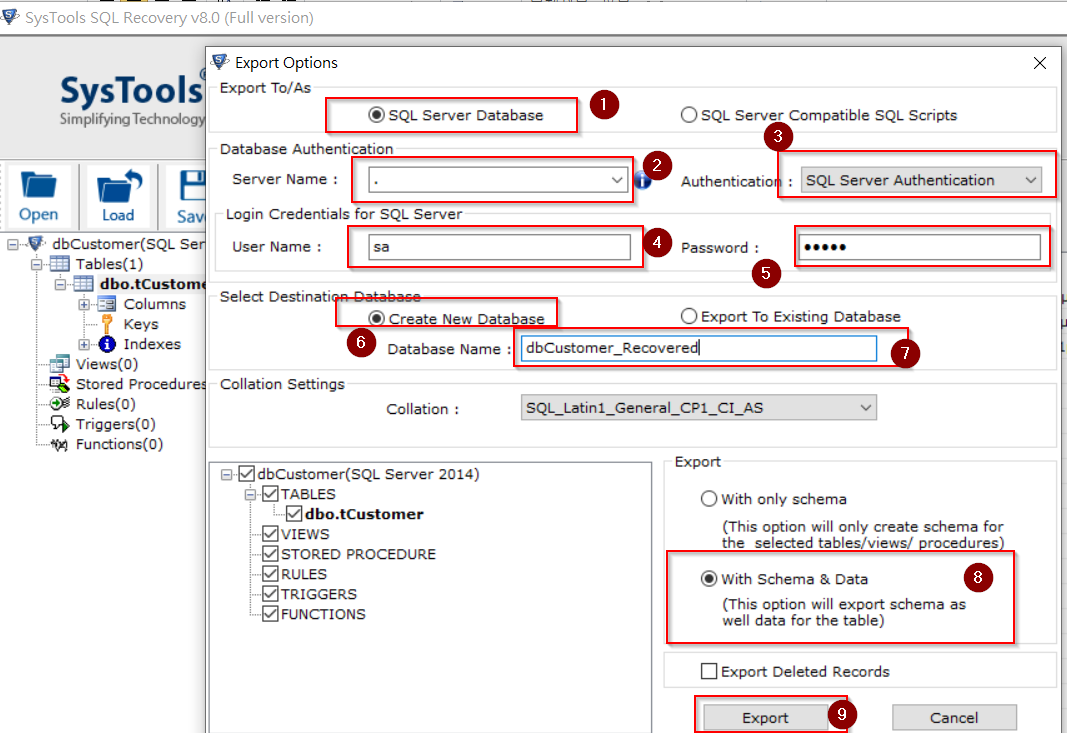Click the Save toolbar icon

(193, 185)
